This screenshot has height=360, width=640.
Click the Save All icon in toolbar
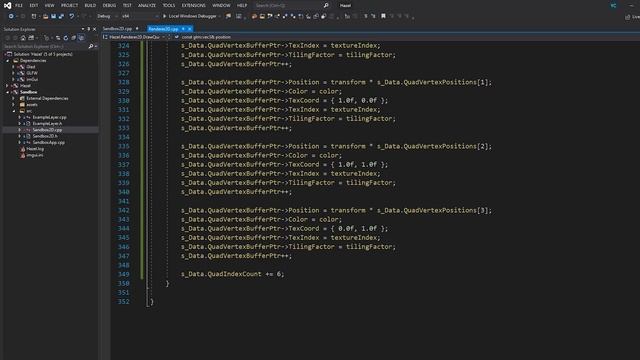click(x=61, y=16)
